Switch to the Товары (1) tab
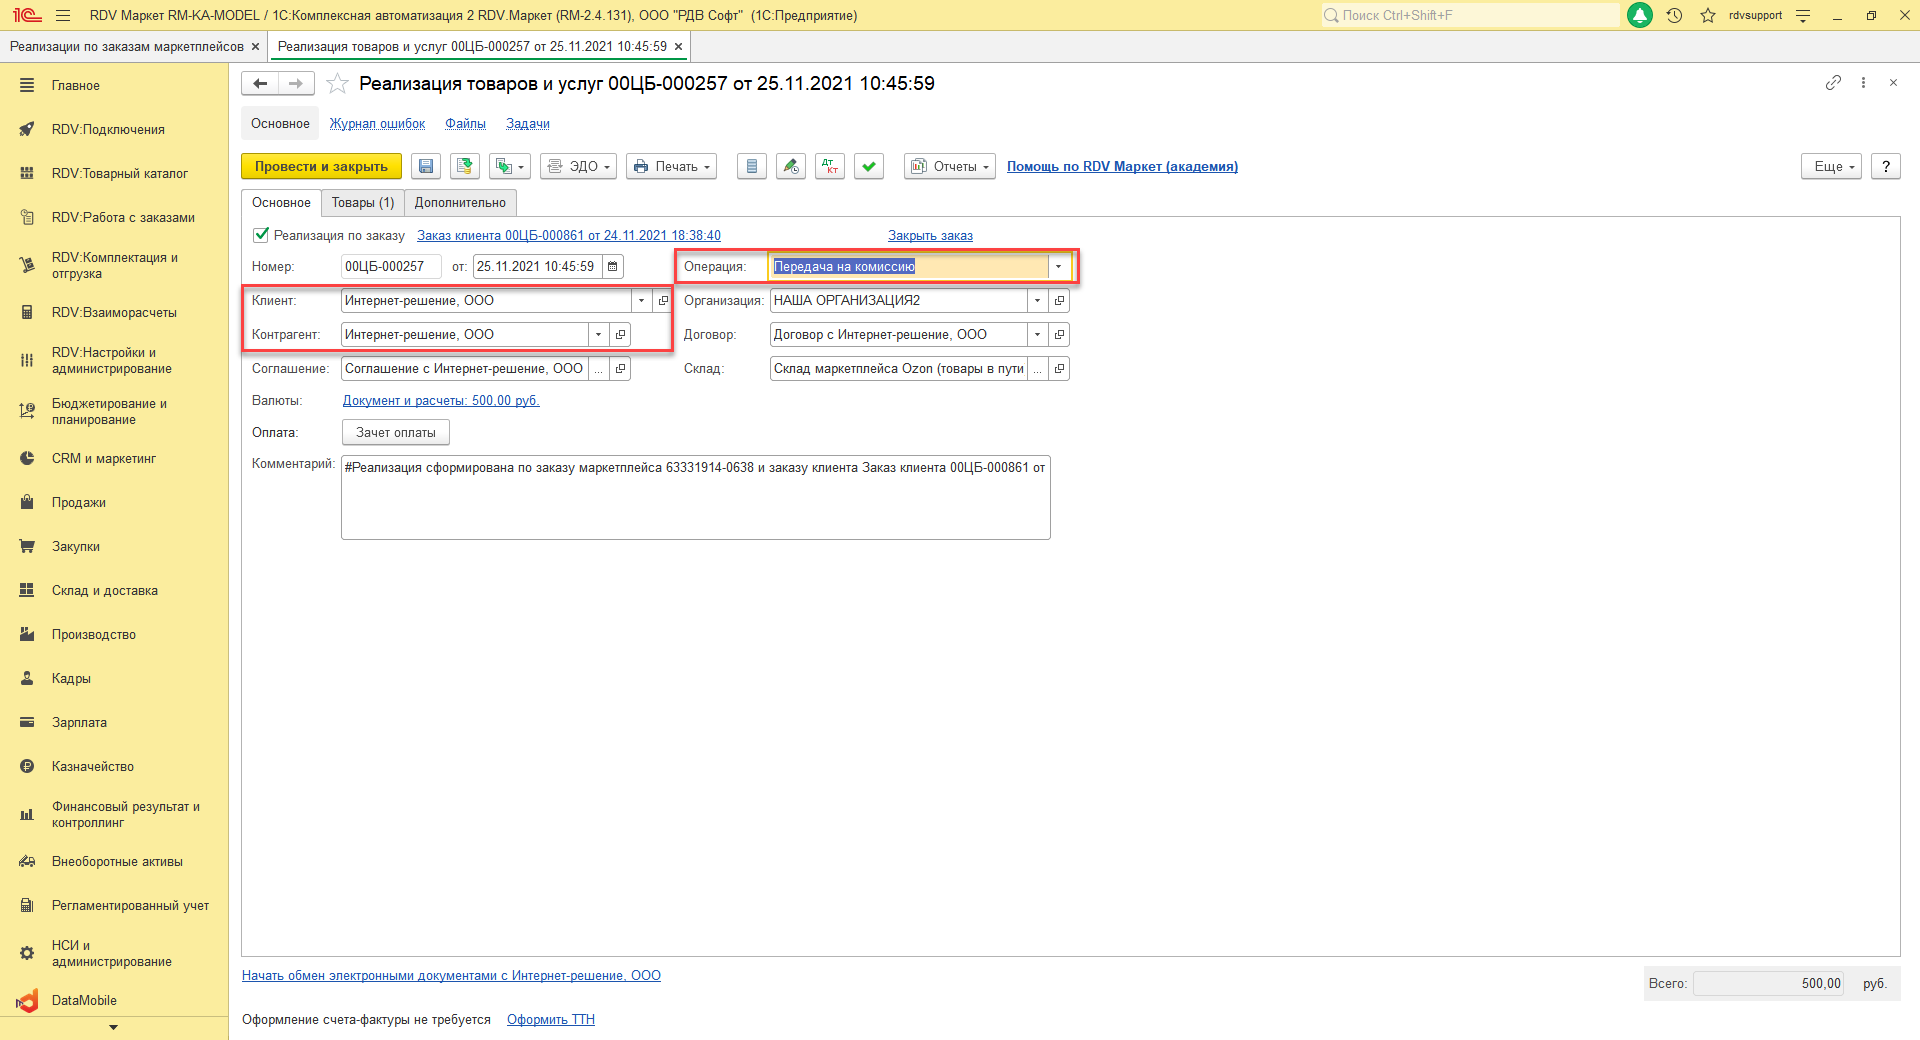 363,203
